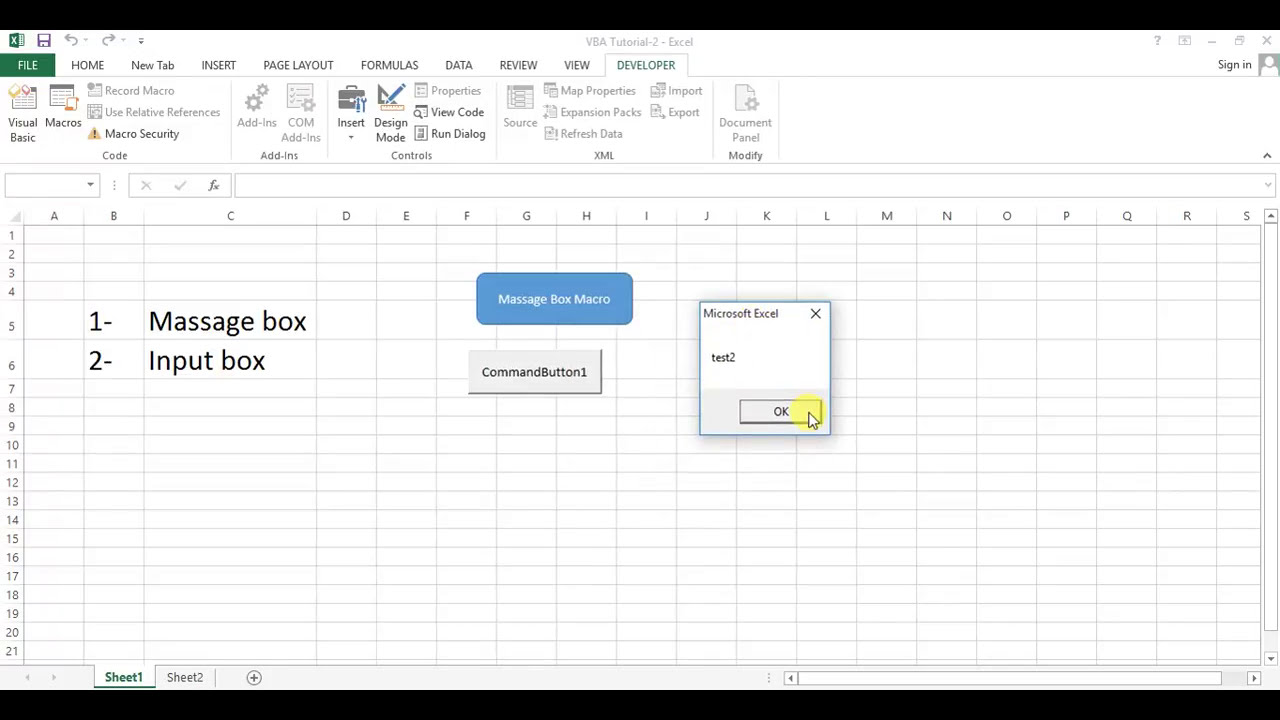The height and width of the screenshot is (720, 1280).
Task: Click the Save icon in Quick Access toolbar
Action: click(44, 41)
